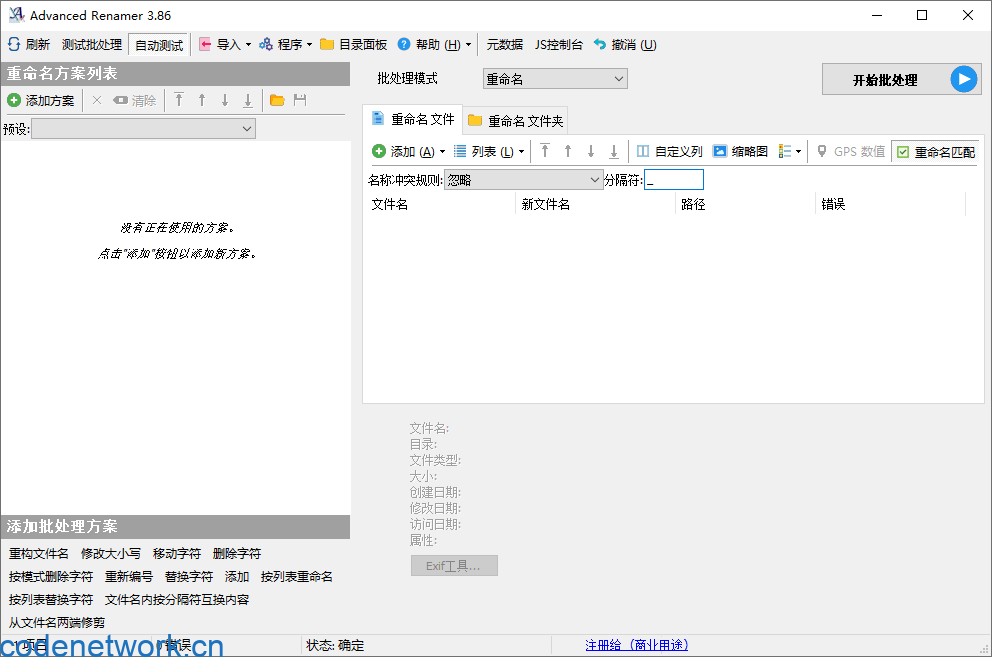Screen dimensions: 992x657
Task: Move method up in the methods toolbar
Action: click(202, 100)
